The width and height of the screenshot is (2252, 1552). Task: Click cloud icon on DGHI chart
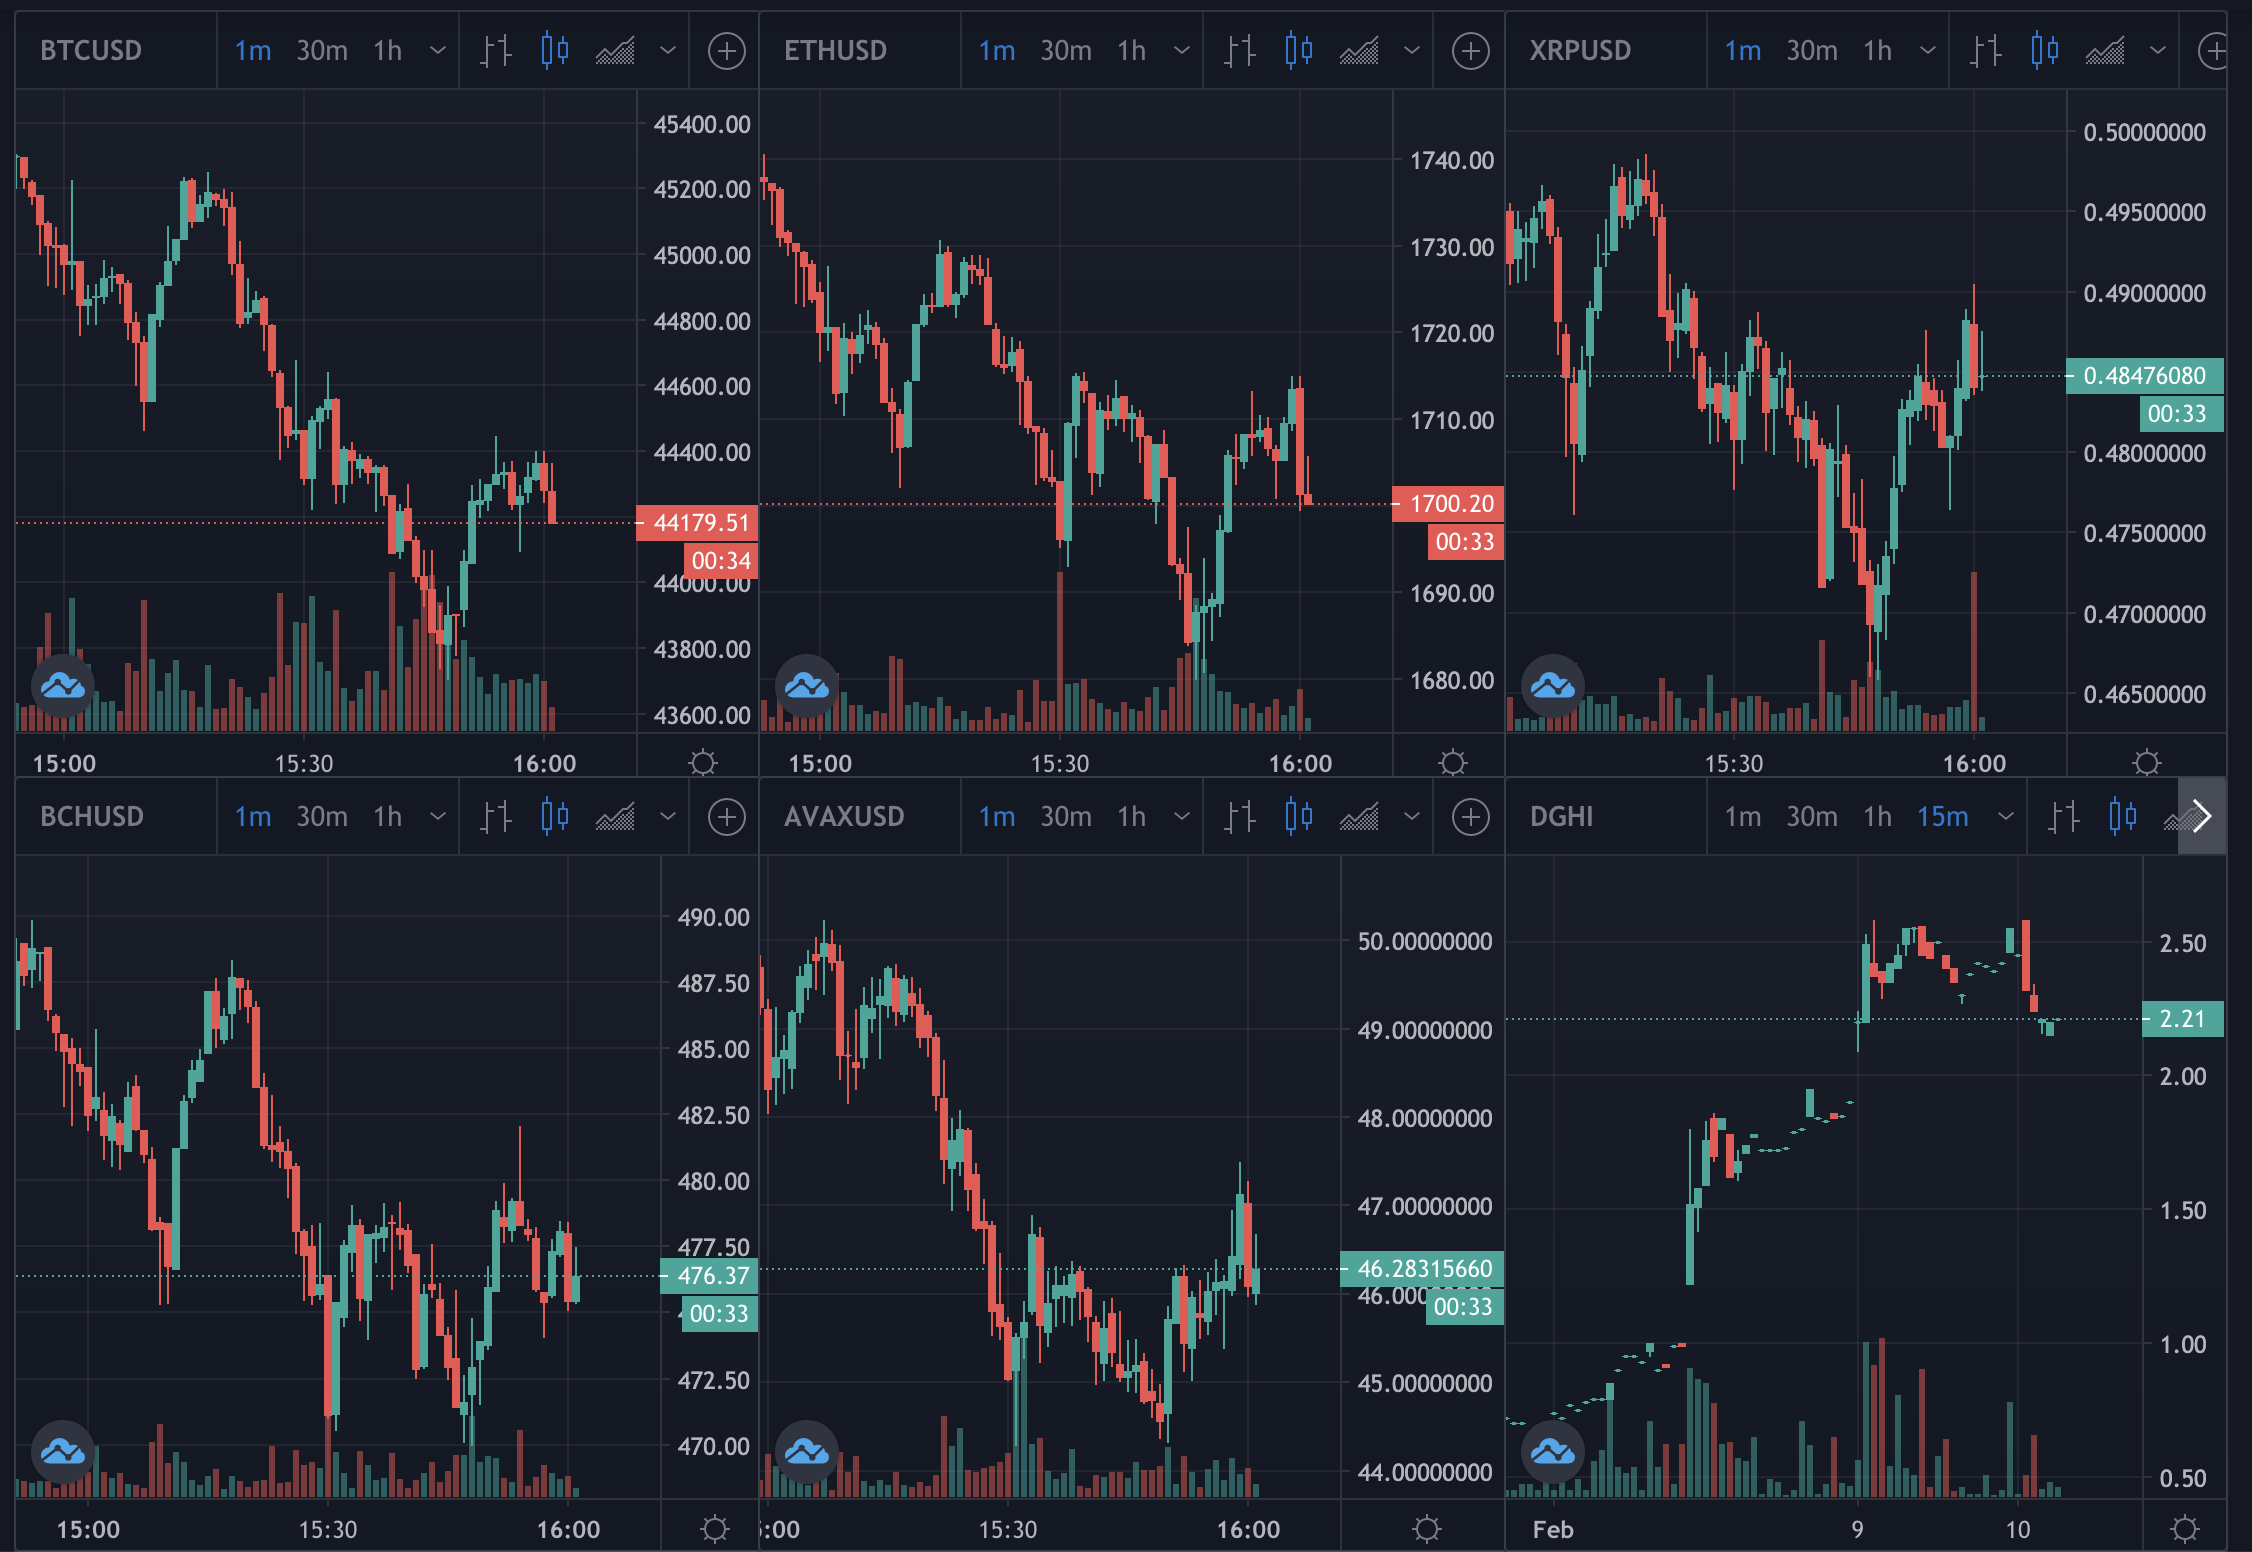pos(1553,1451)
